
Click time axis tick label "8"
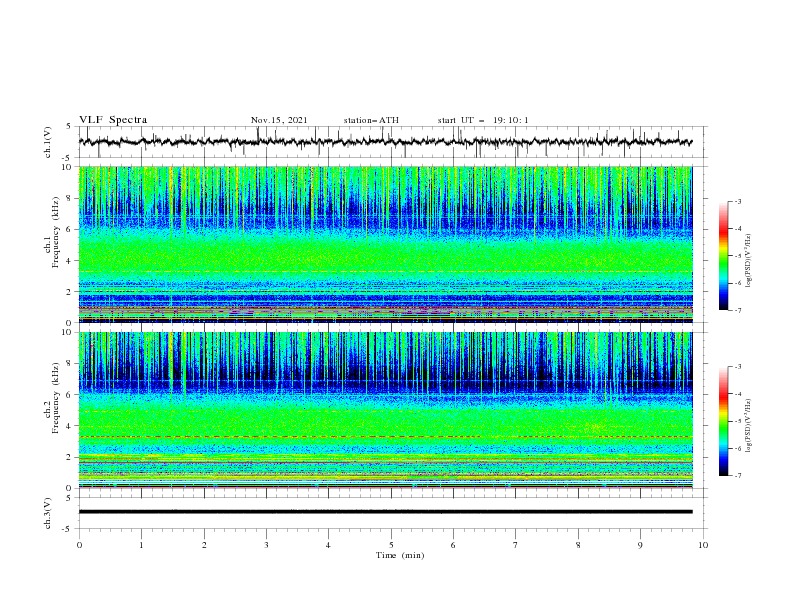[578, 545]
